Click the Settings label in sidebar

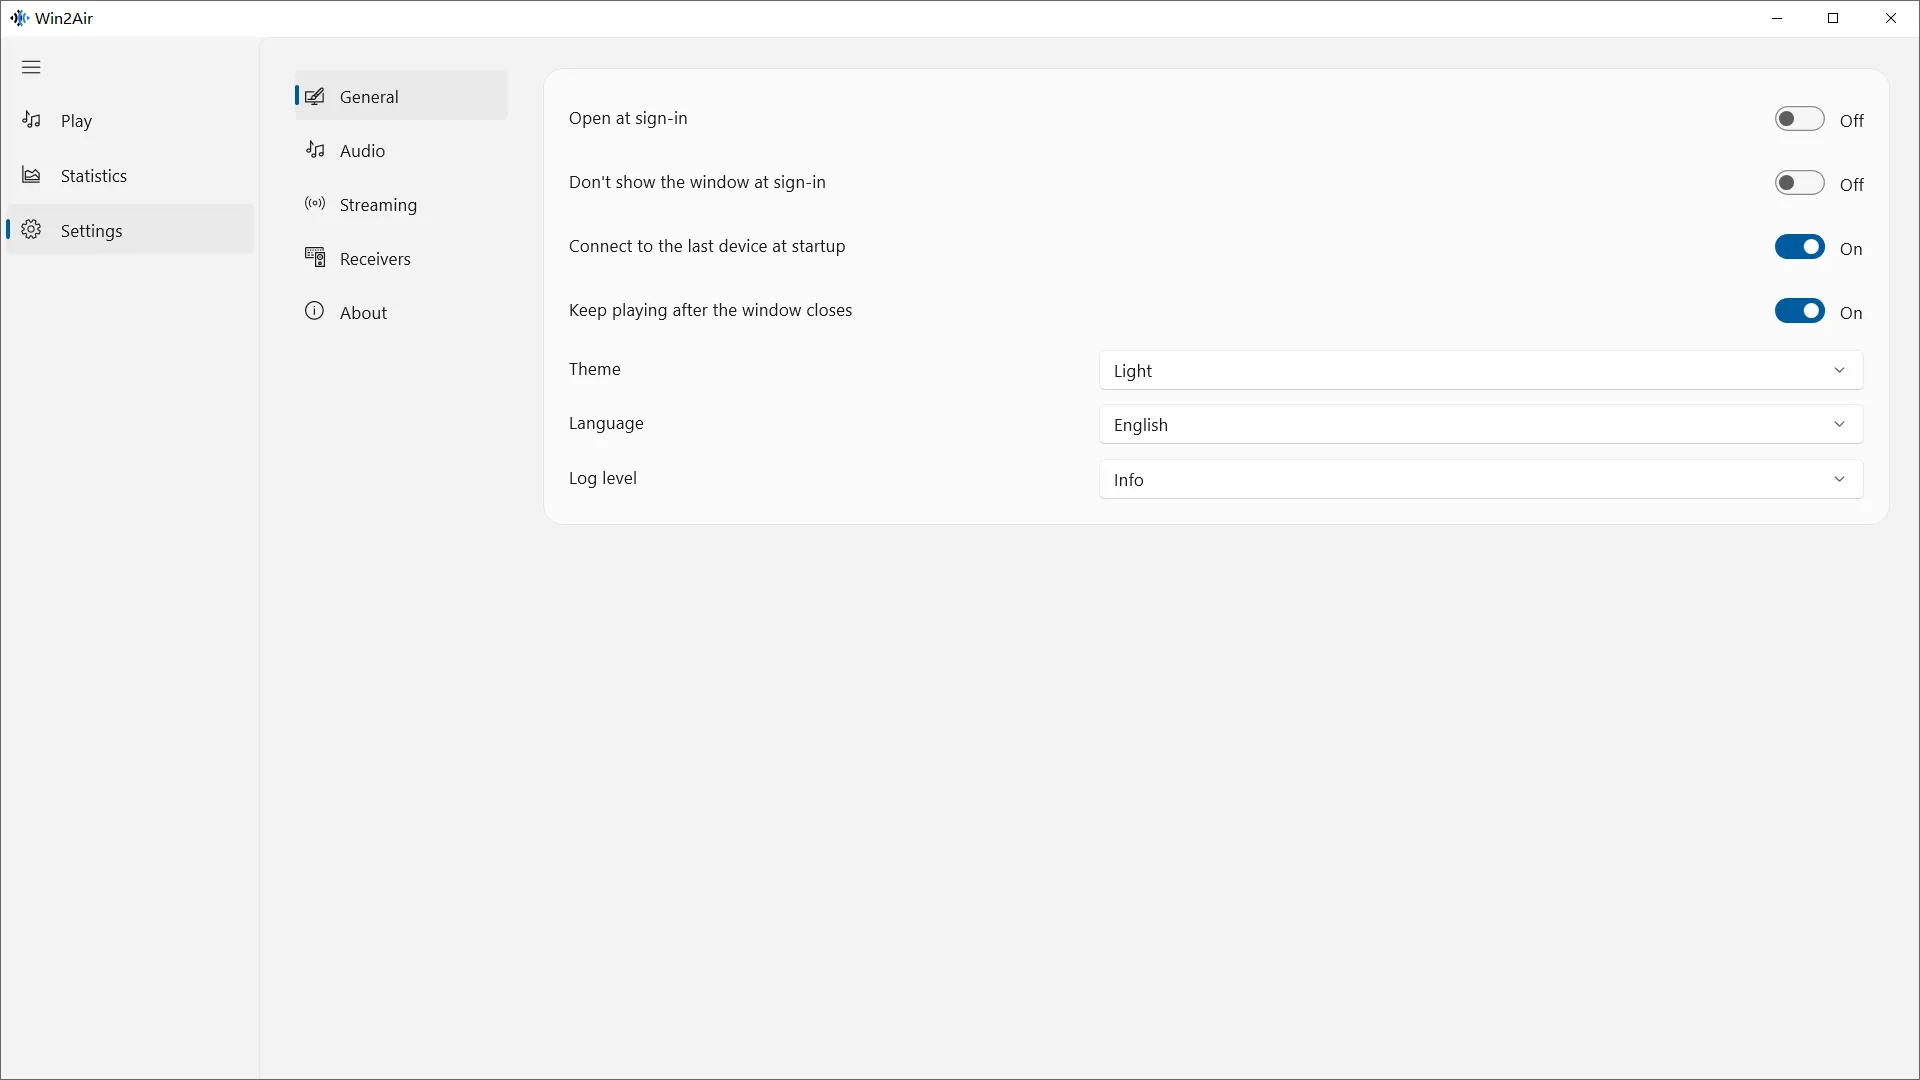tap(91, 231)
